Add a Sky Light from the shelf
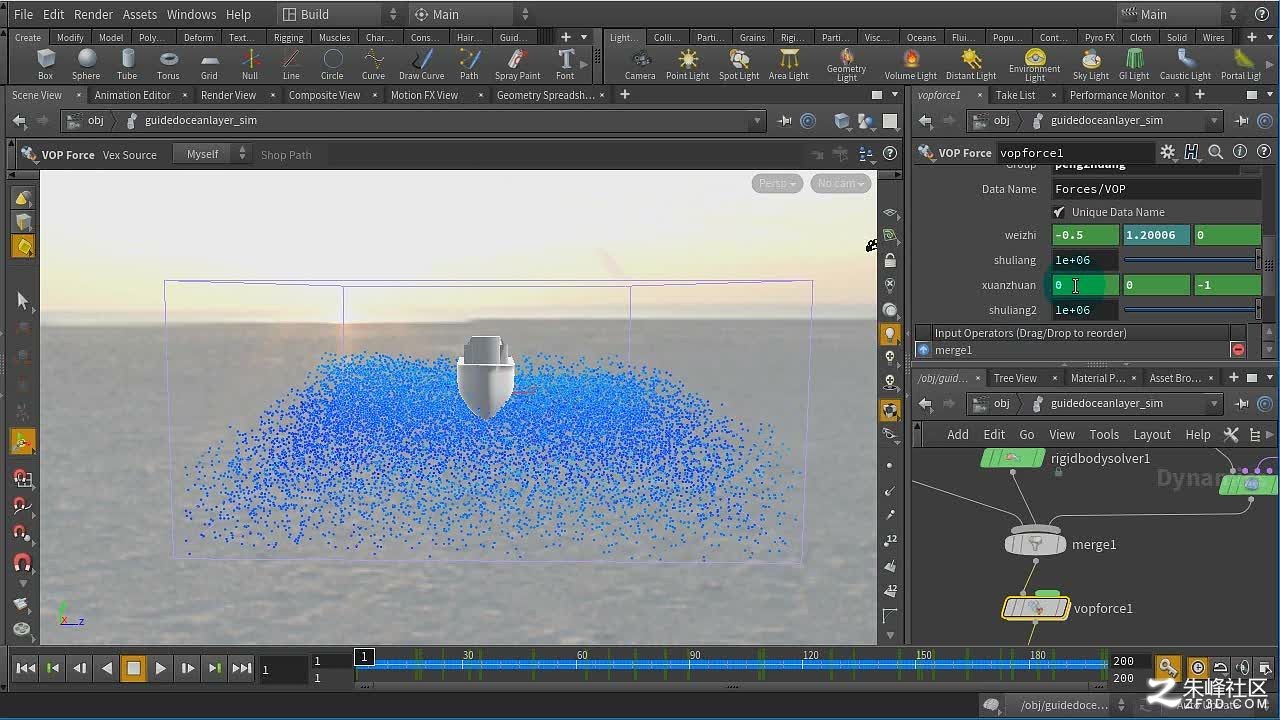This screenshot has height=720, width=1280. 1091,65
